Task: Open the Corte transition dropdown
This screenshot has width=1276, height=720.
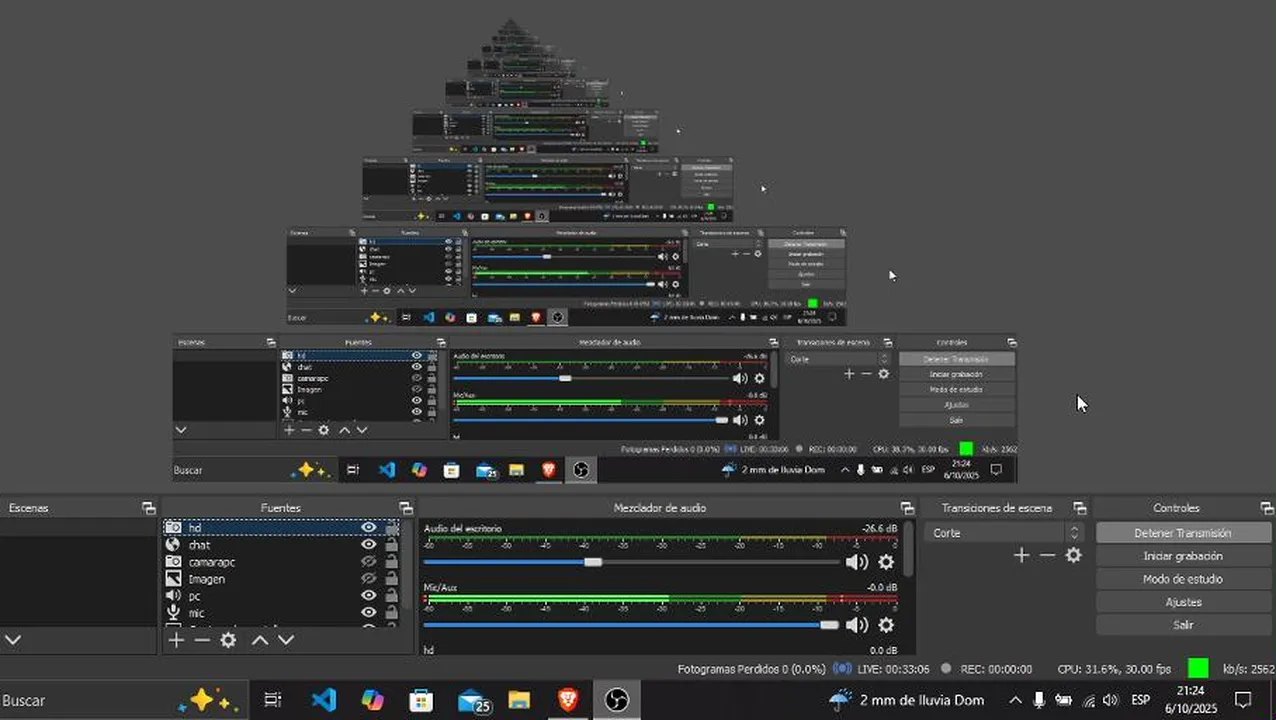Action: tap(1004, 533)
